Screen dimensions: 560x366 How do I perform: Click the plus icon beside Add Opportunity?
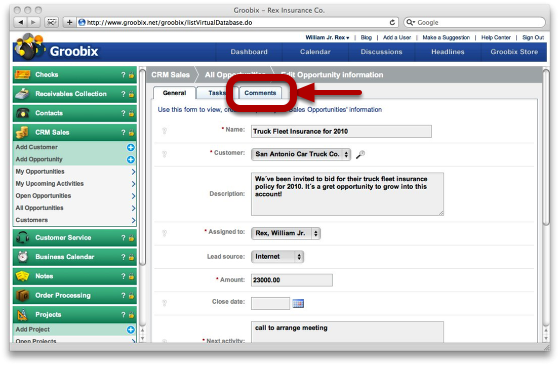(131, 159)
